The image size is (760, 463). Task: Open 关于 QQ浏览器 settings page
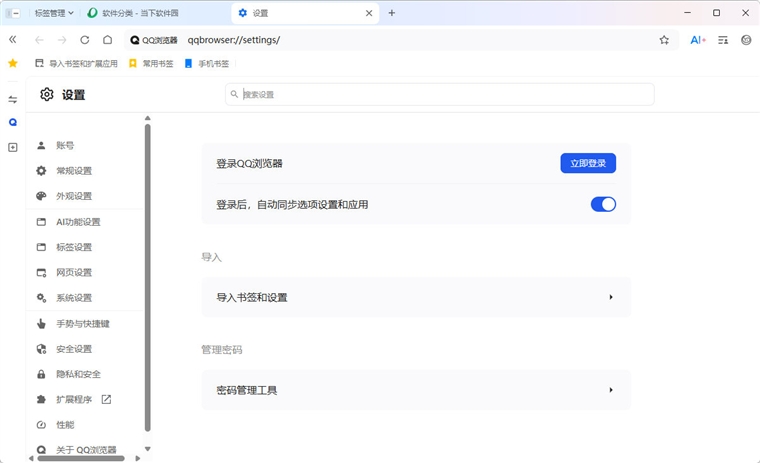pyautogui.click(x=85, y=449)
